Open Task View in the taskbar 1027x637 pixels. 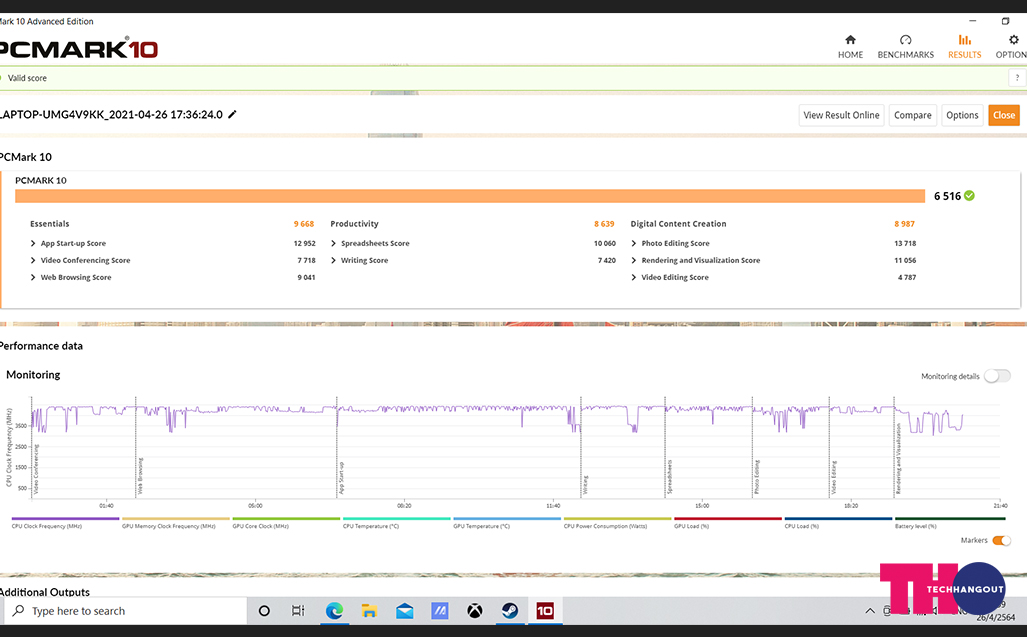click(x=298, y=611)
